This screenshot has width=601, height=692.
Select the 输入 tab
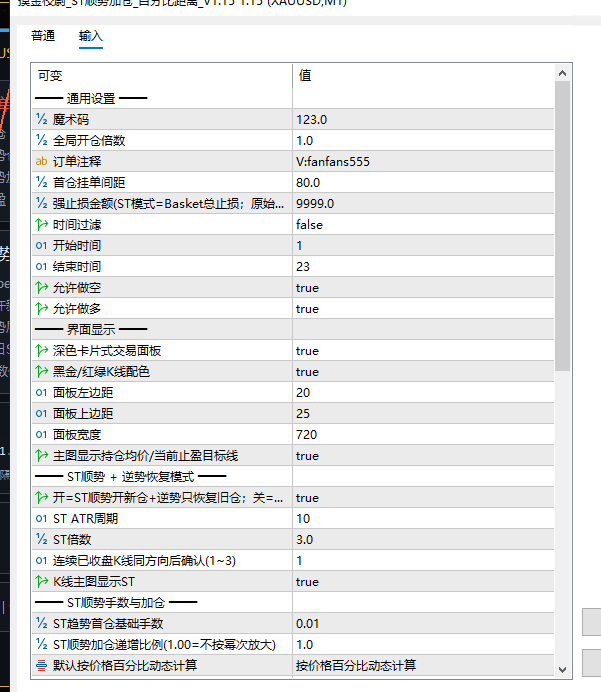pyautogui.click(x=90, y=36)
